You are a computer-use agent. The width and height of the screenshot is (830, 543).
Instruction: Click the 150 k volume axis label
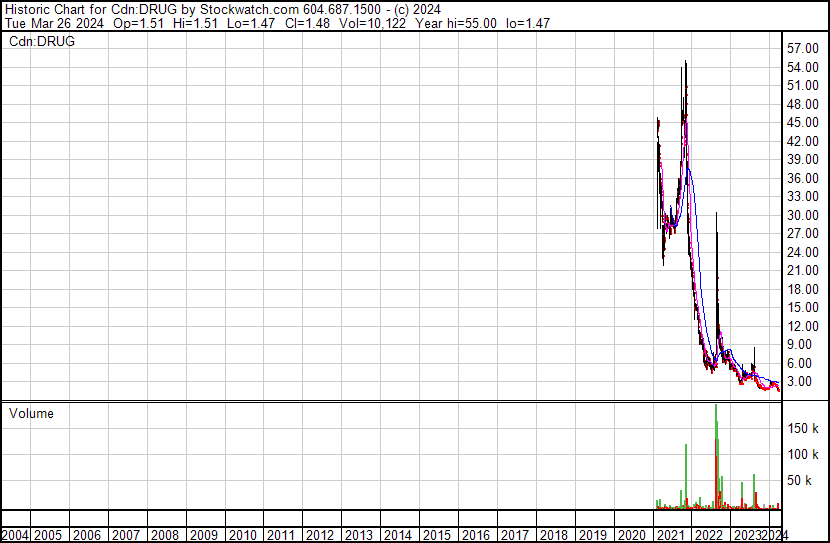click(803, 428)
